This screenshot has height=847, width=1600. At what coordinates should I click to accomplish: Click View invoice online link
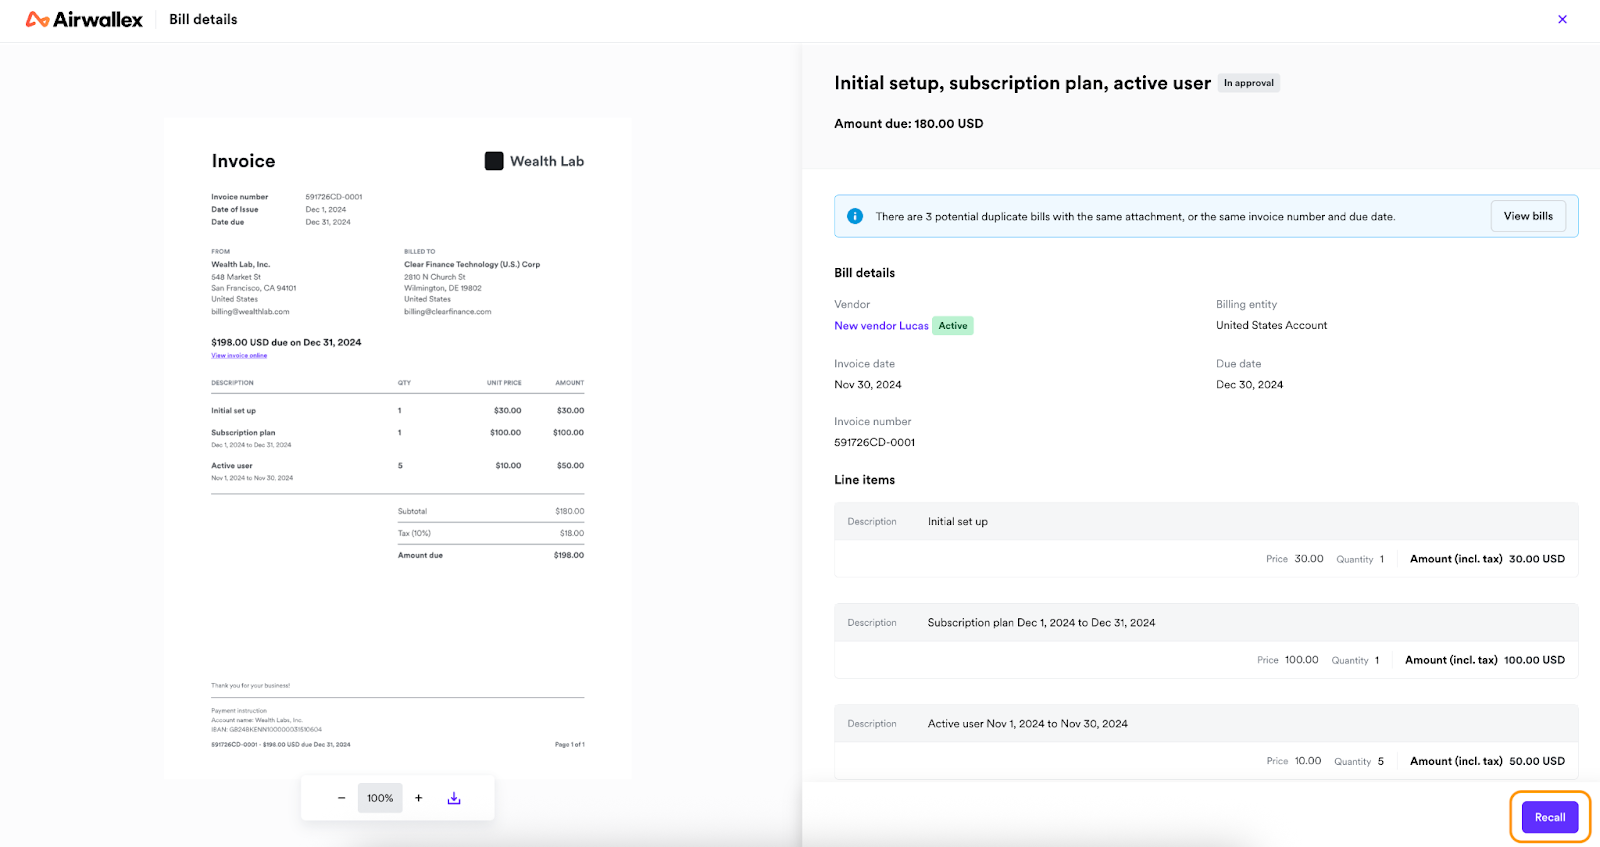pos(239,356)
